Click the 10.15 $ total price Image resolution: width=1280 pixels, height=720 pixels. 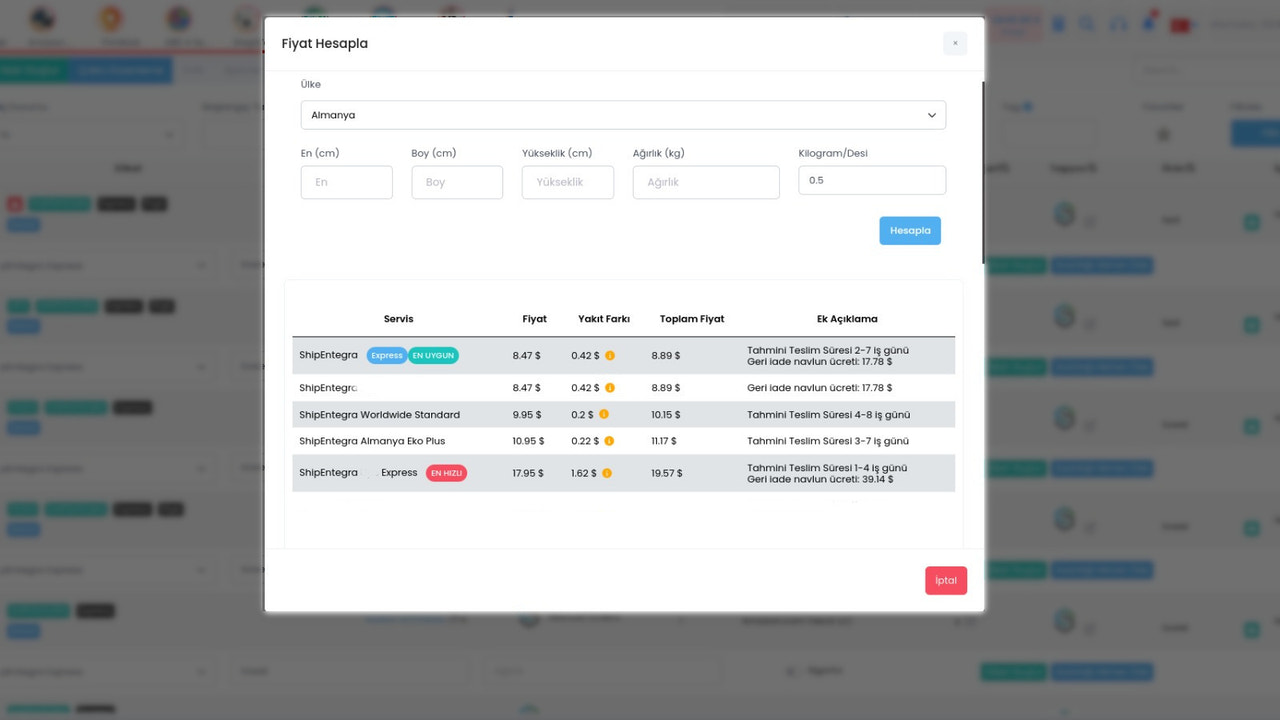pyautogui.click(x=665, y=415)
